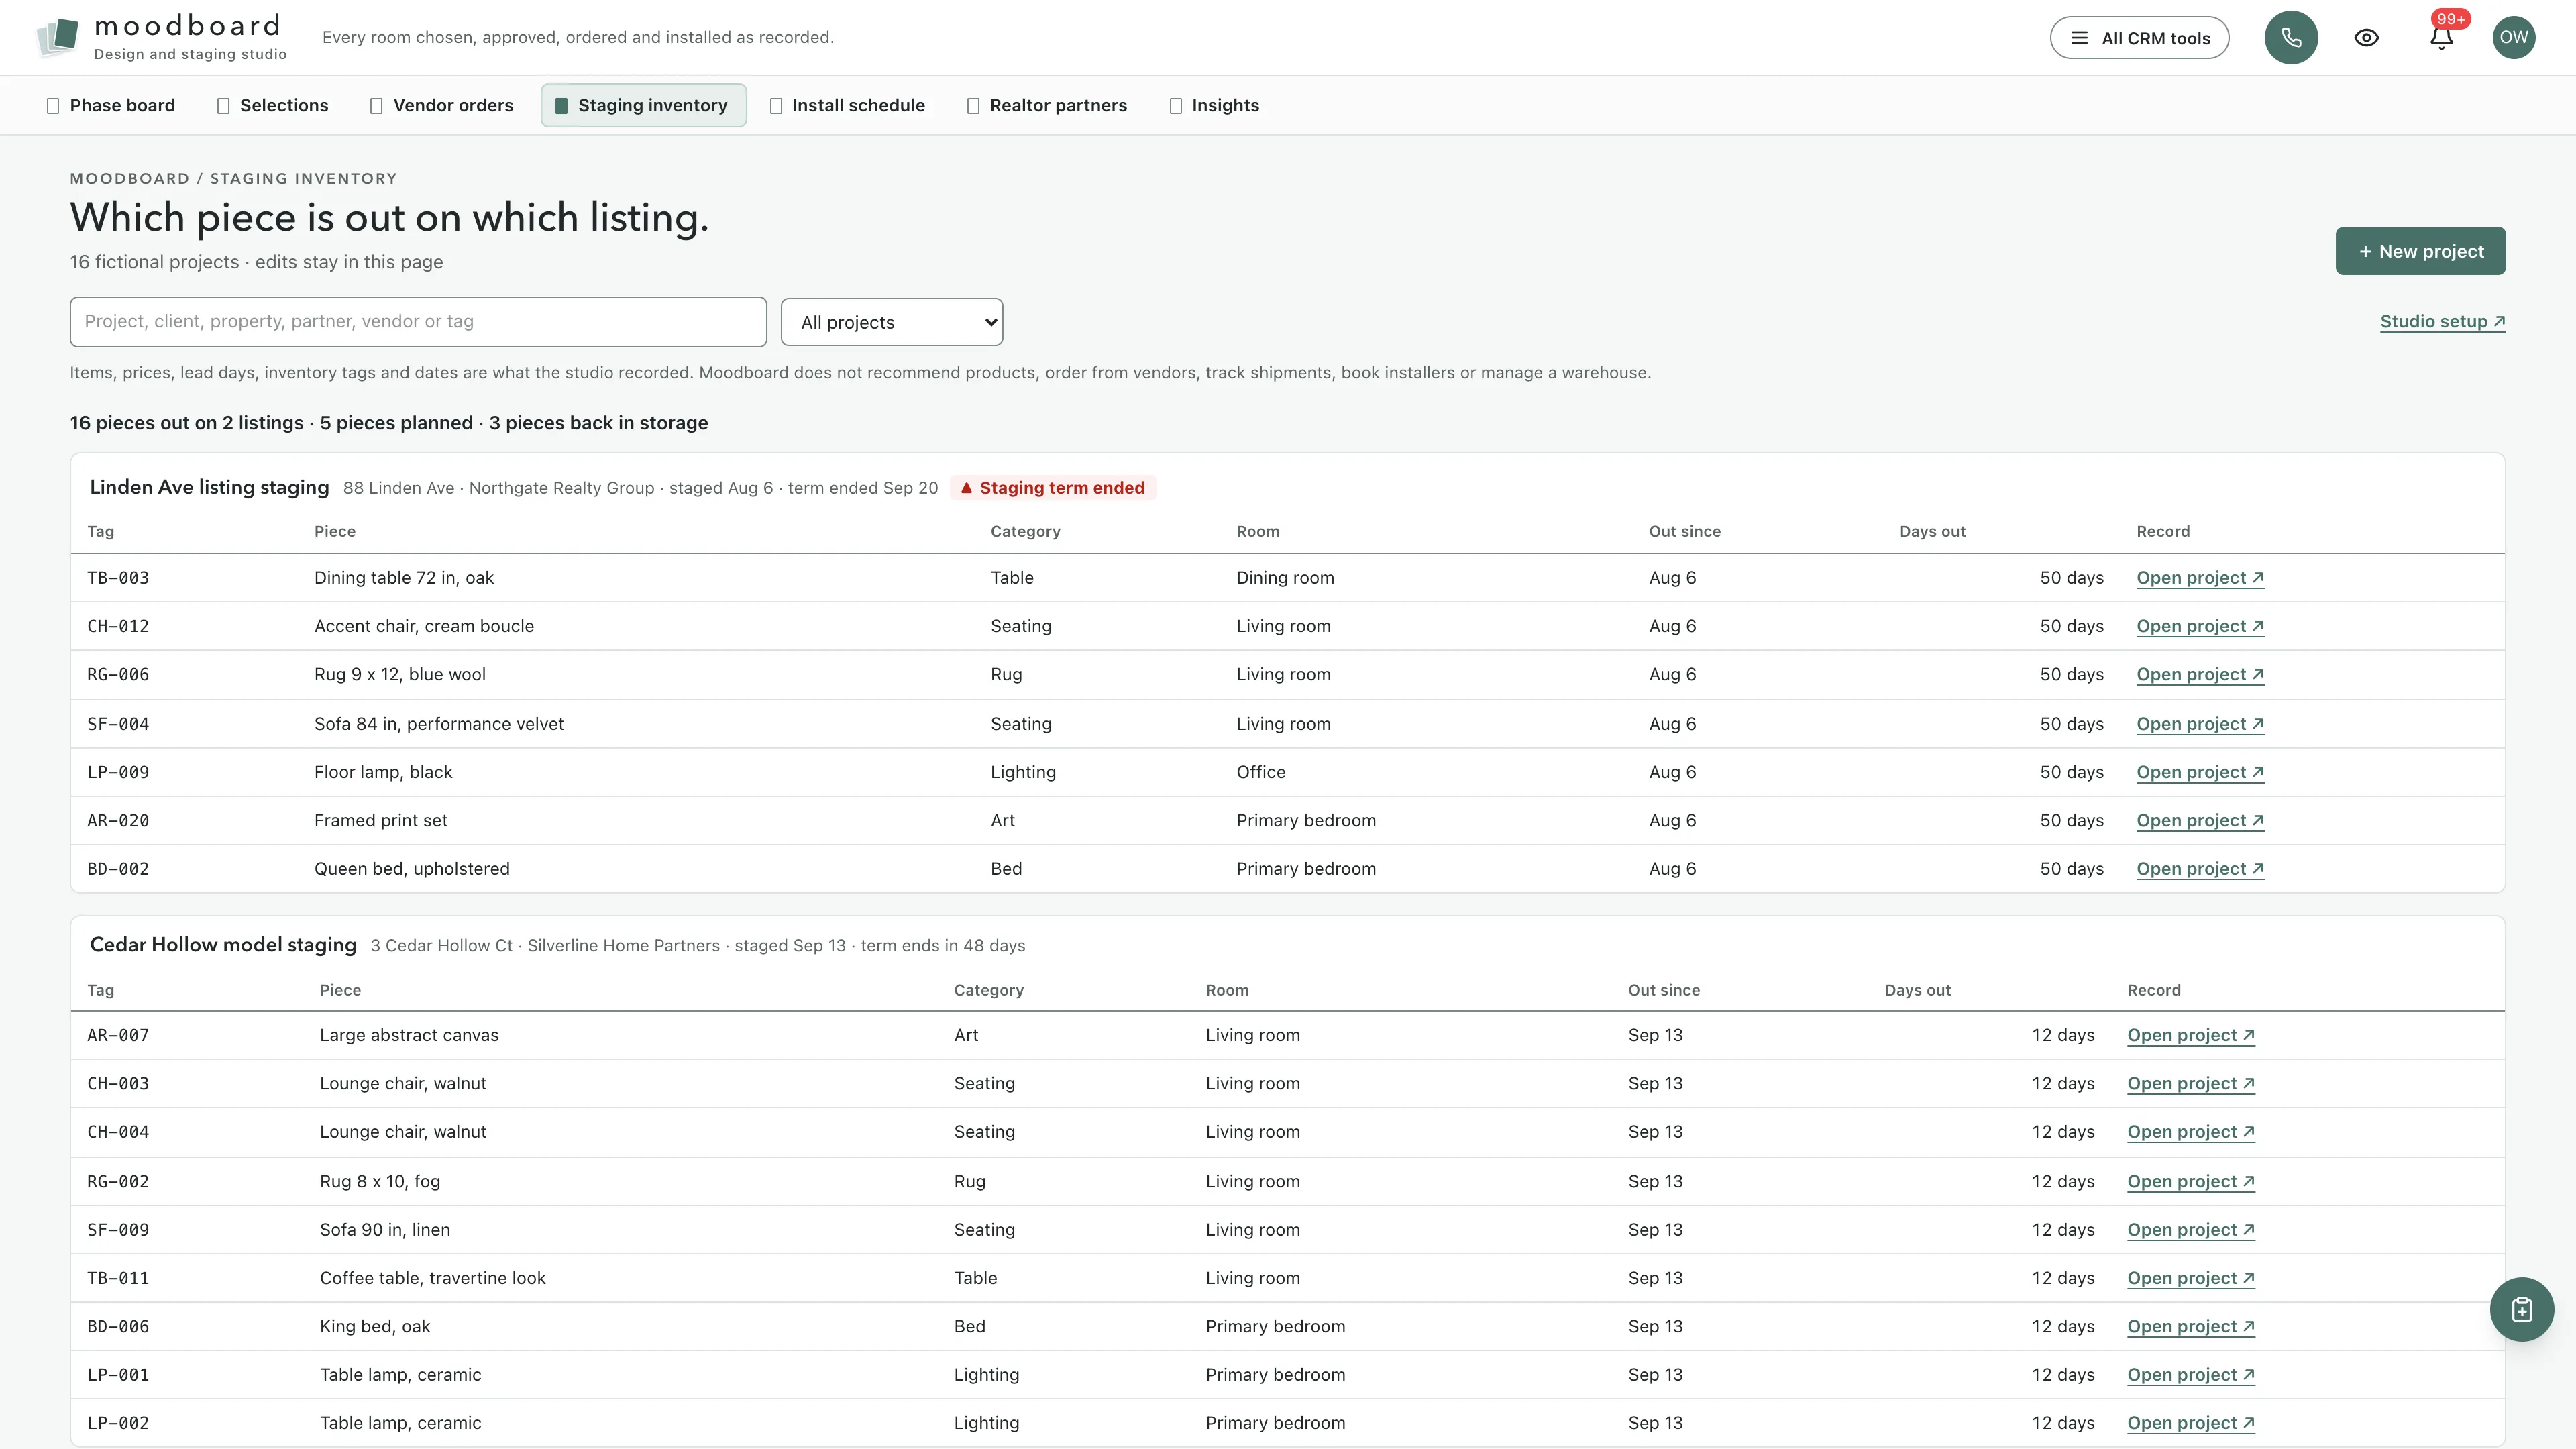The image size is (2576, 1449).
Task: Click the Staging term ended warning badge
Action: pos(1053,488)
